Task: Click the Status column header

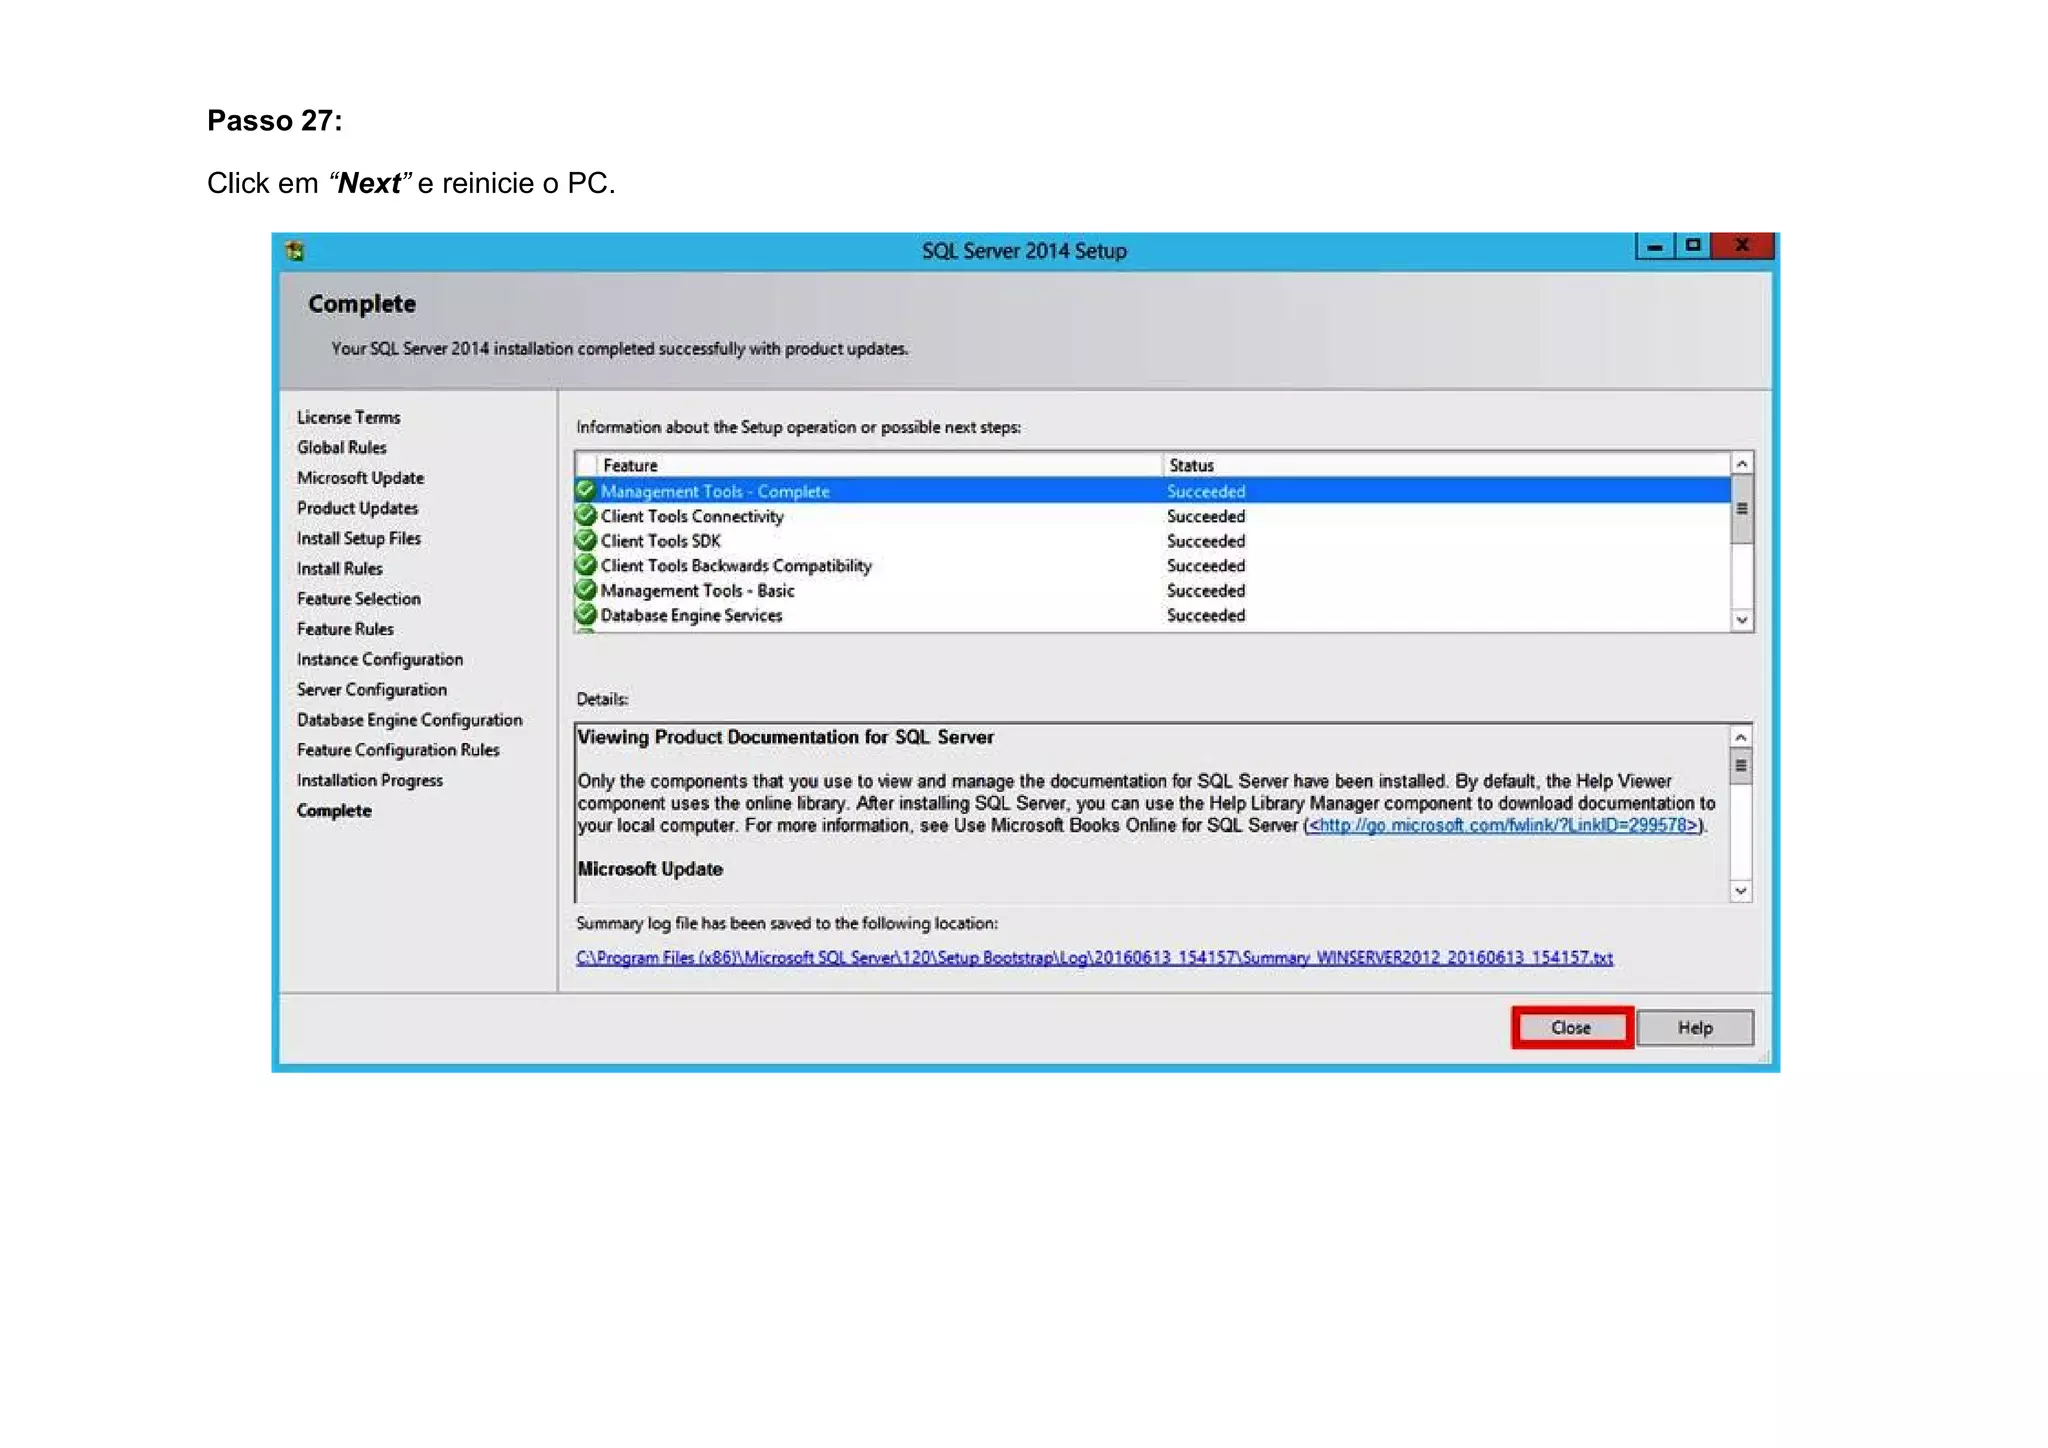Action: coord(1447,465)
